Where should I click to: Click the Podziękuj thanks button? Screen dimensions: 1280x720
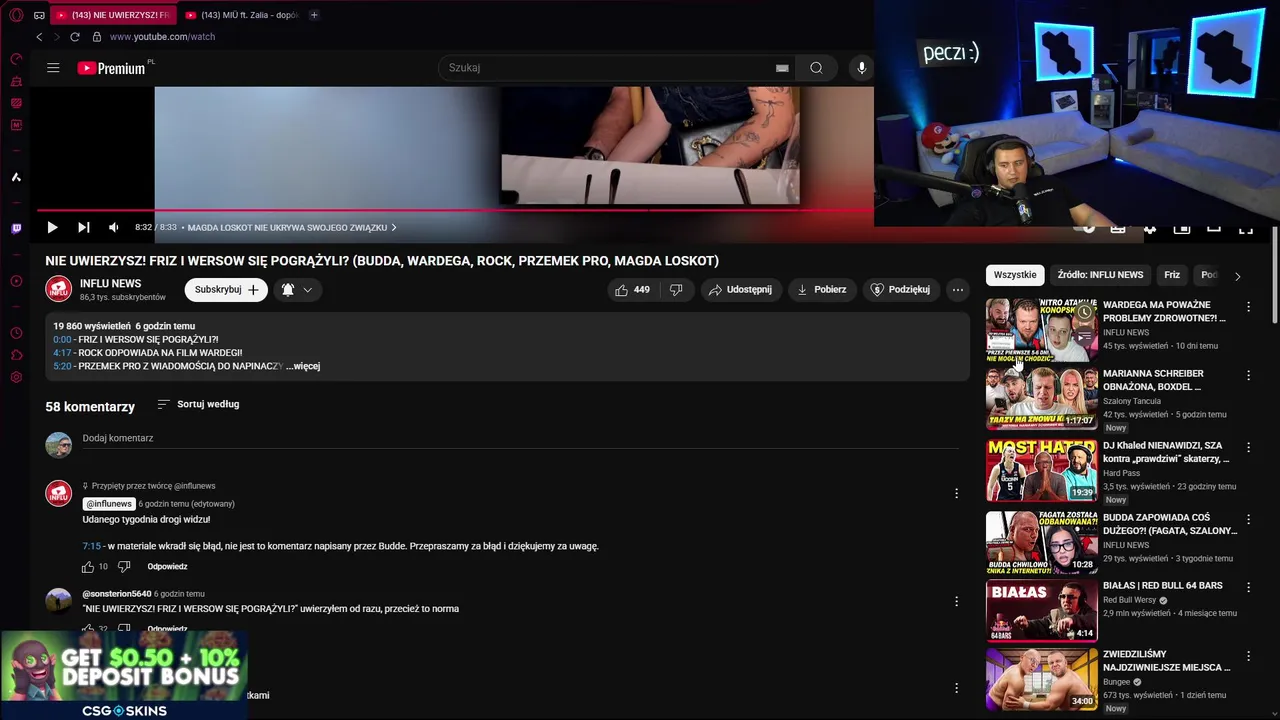(x=900, y=290)
